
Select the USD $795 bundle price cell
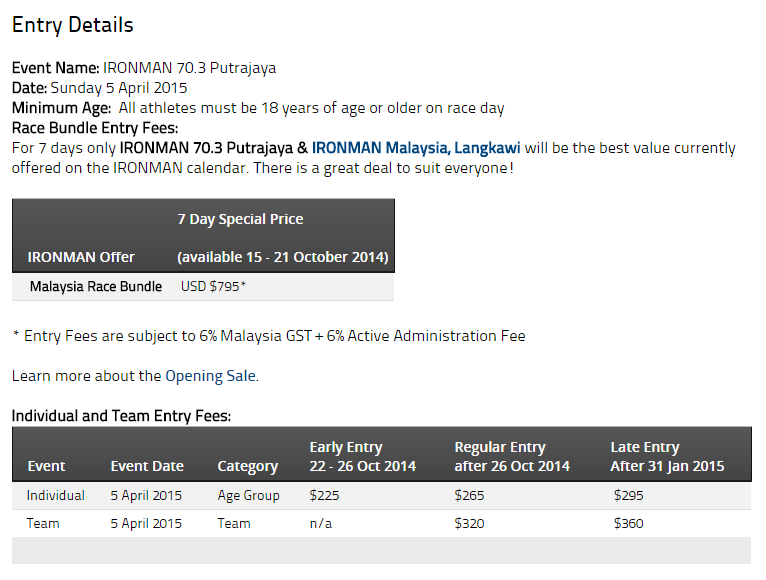tap(213, 286)
